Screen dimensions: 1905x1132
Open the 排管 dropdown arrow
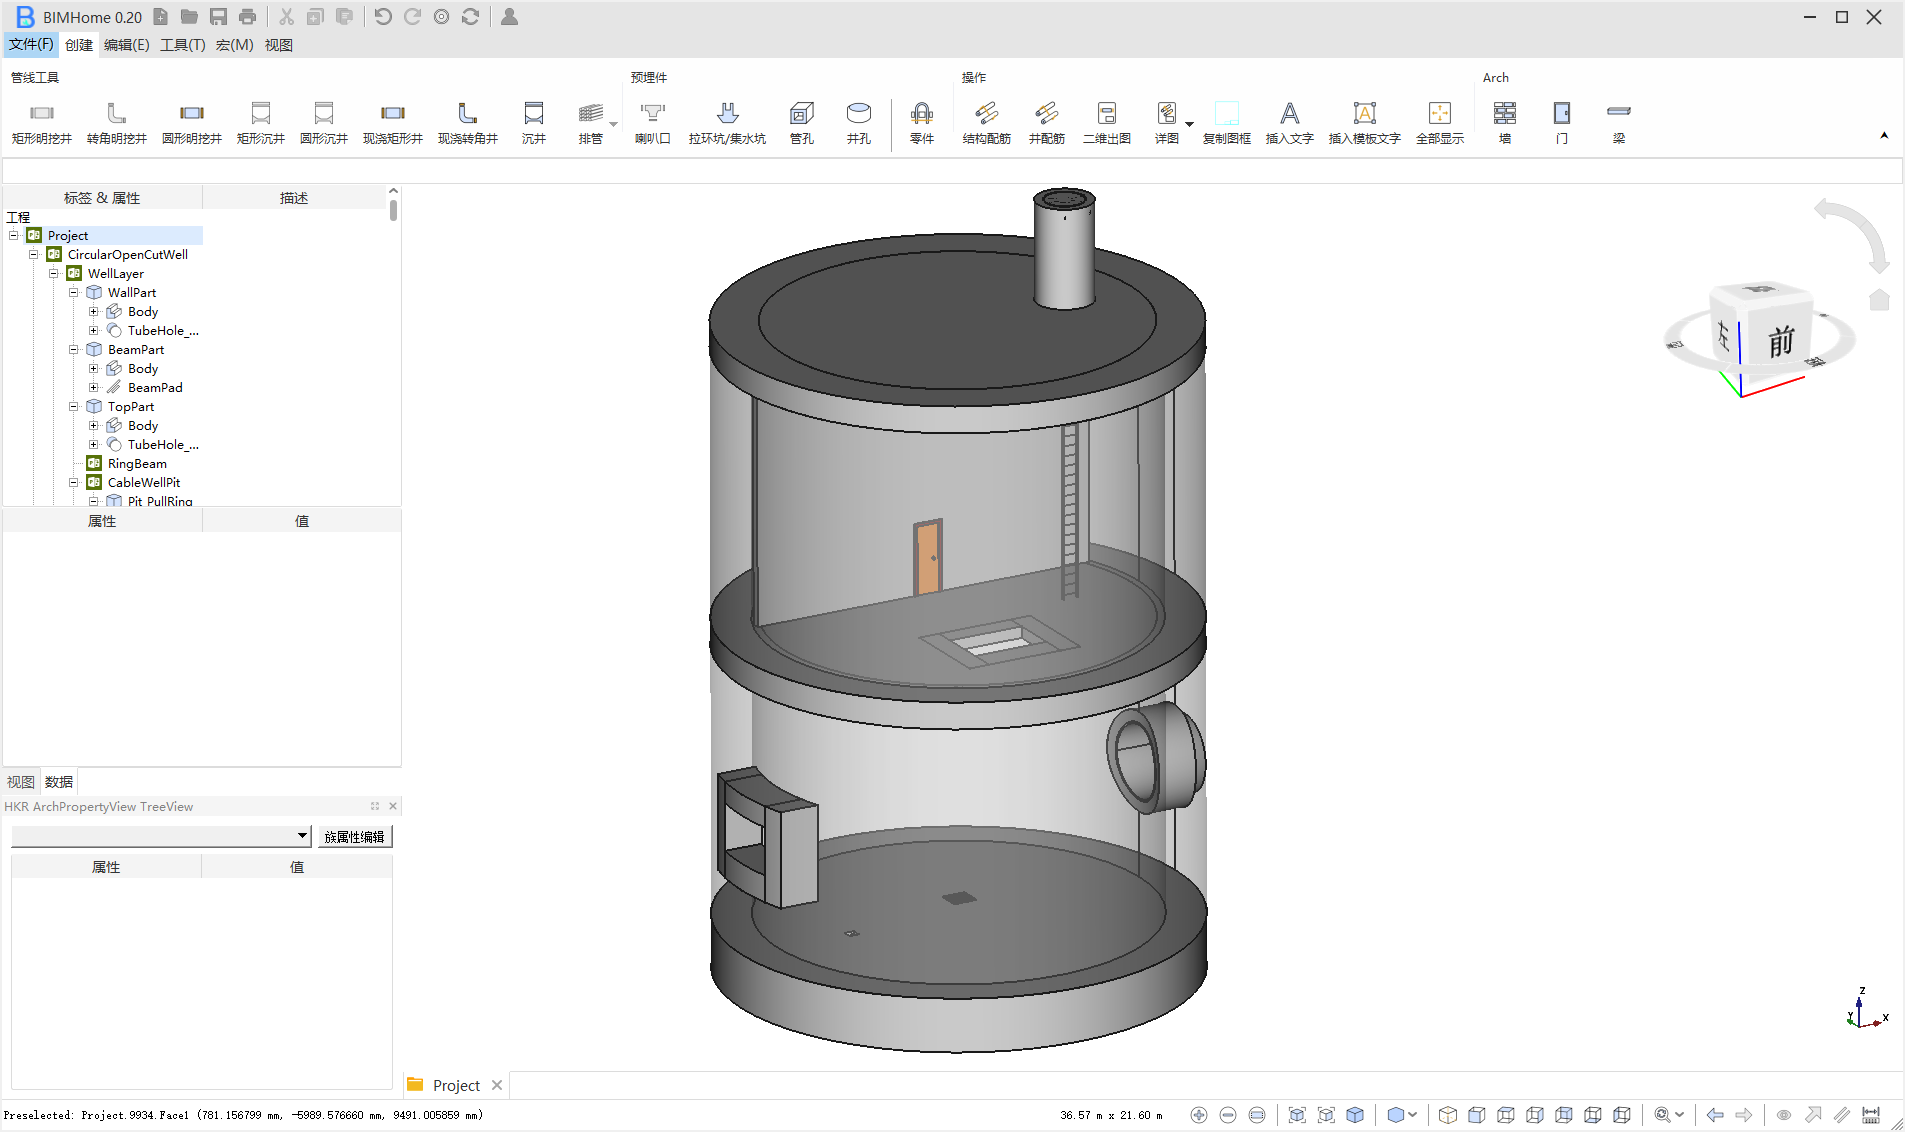pos(613,125)
